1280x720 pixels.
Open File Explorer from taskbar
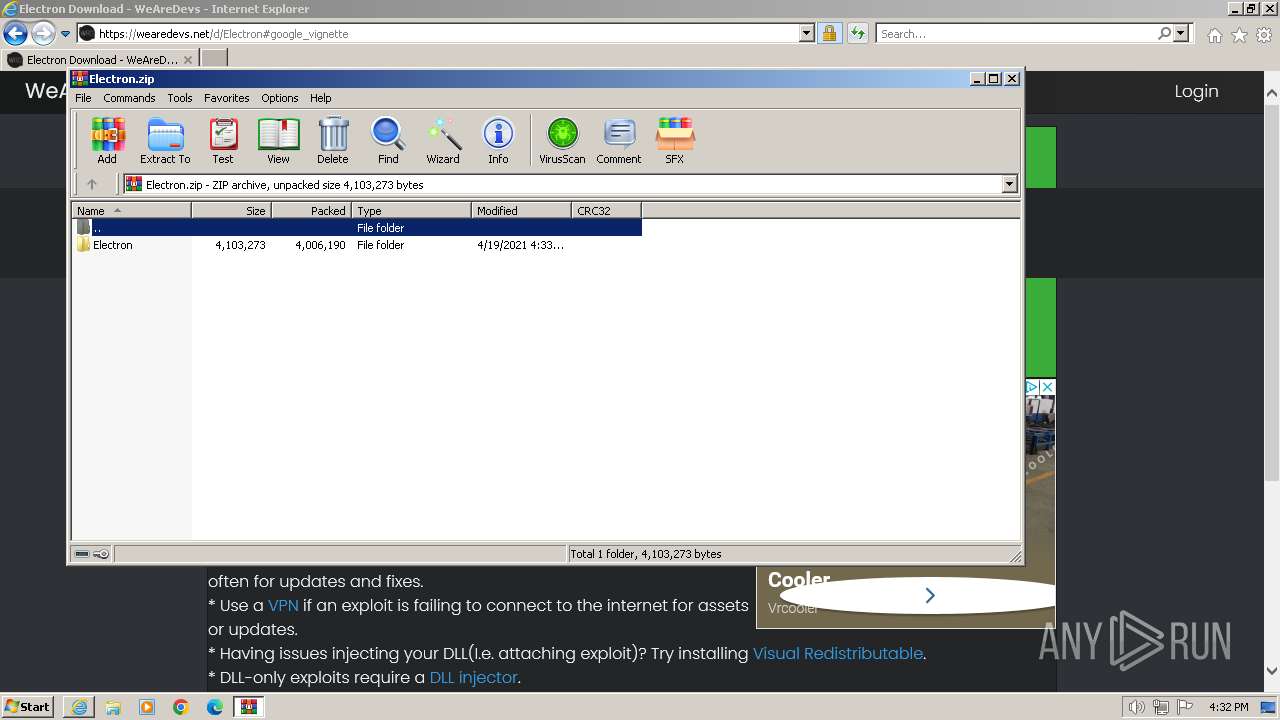pyautogui.click(x=113, y=707)
